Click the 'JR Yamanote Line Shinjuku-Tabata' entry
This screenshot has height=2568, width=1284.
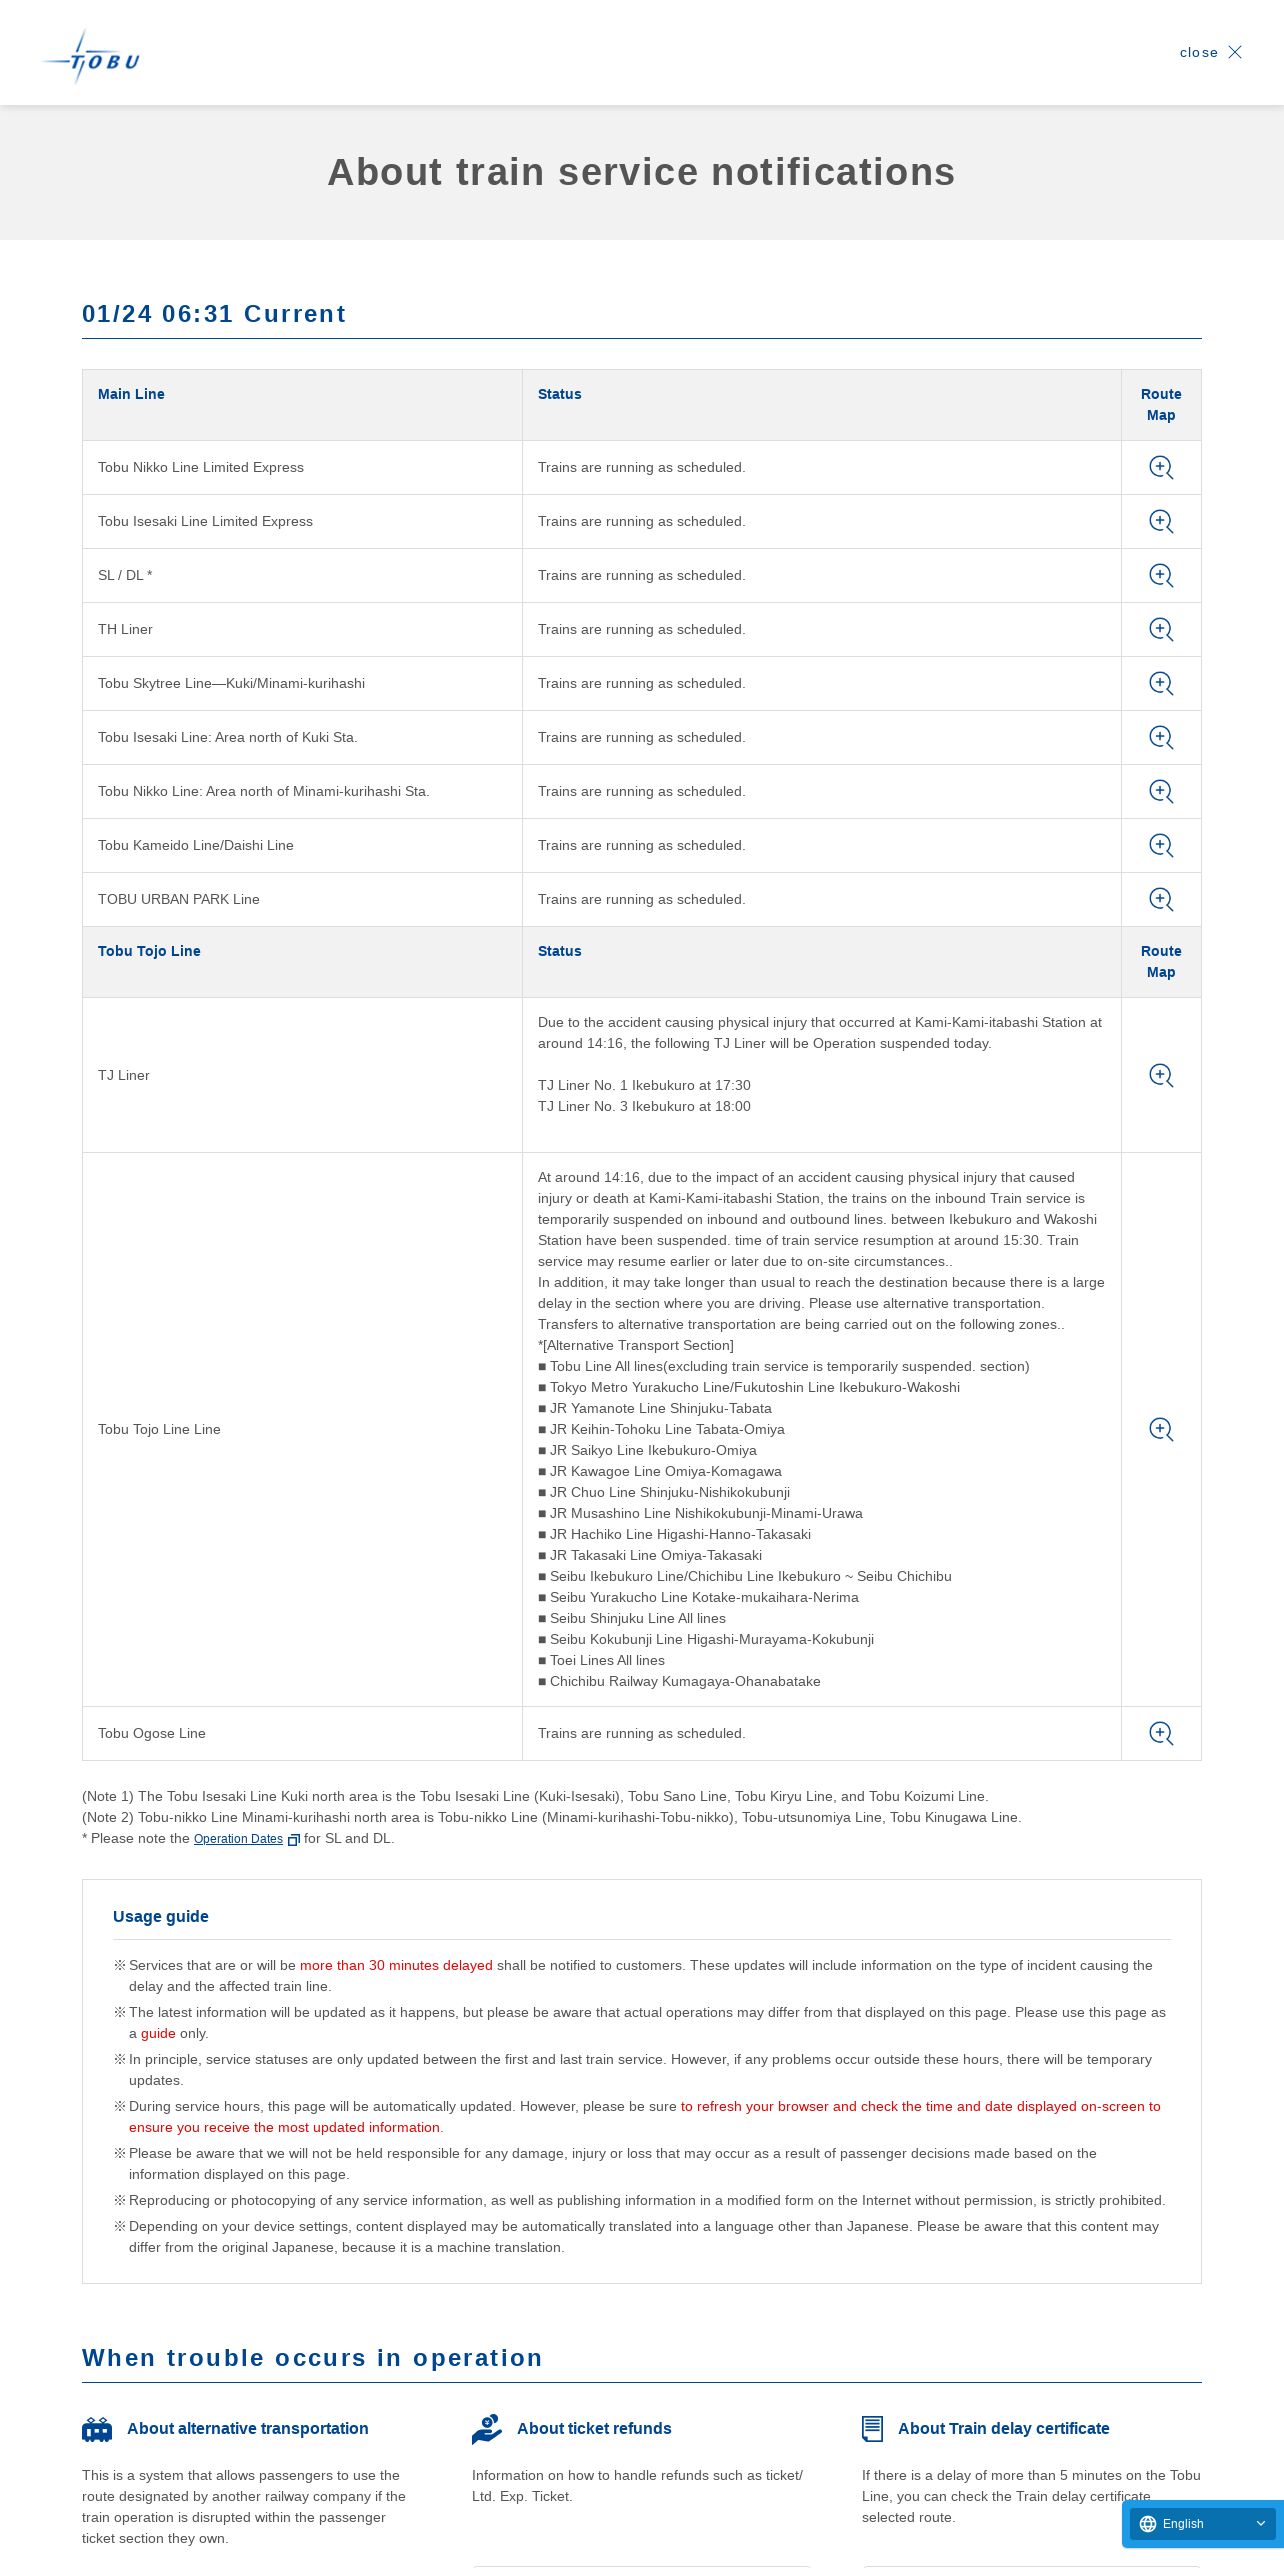tap(655, 1408)
